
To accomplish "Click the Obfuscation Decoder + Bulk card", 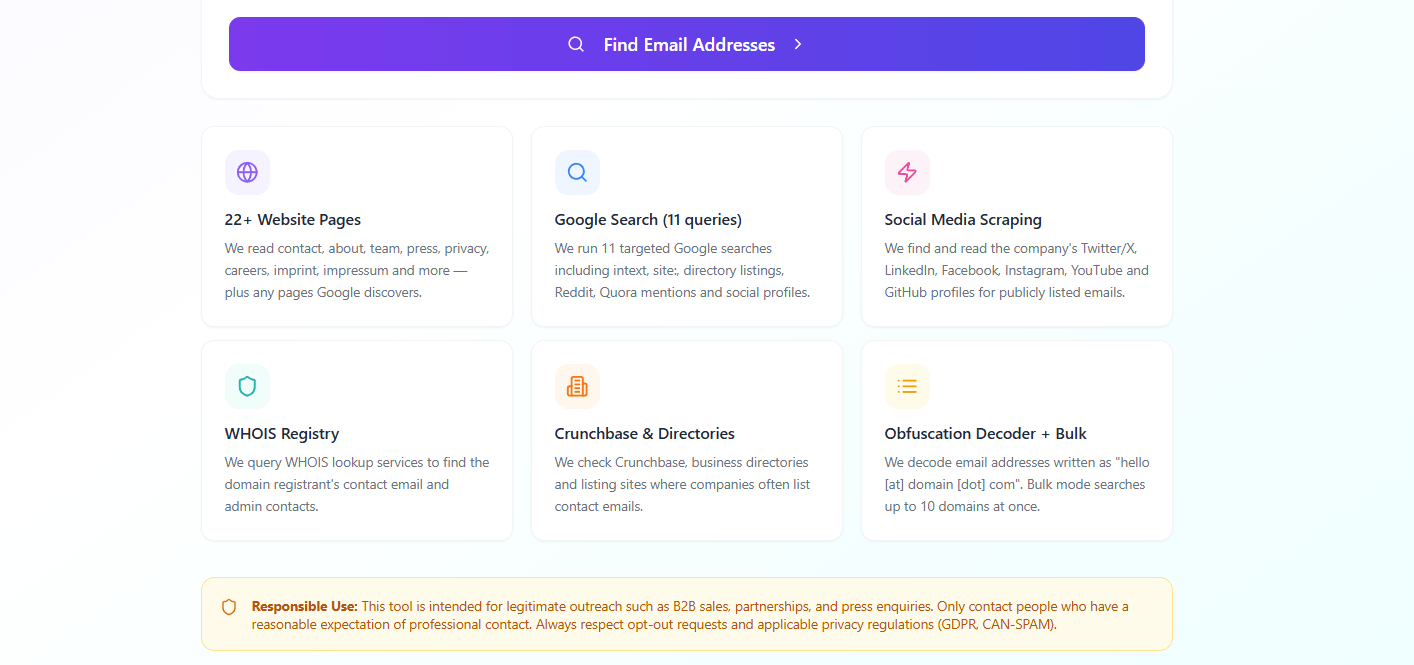I will (x=1016, y=440).
